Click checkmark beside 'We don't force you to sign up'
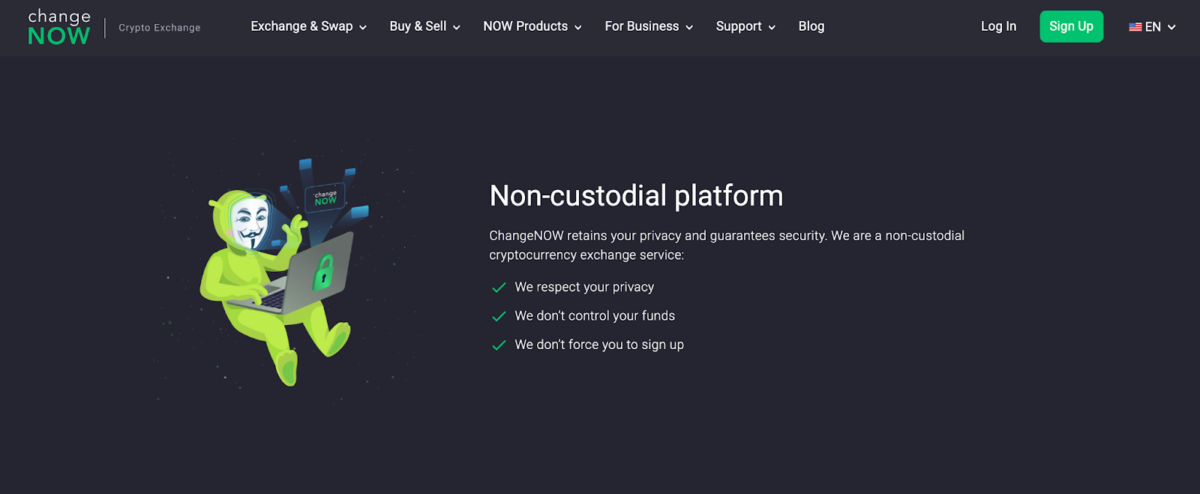 tap(498, 345)
